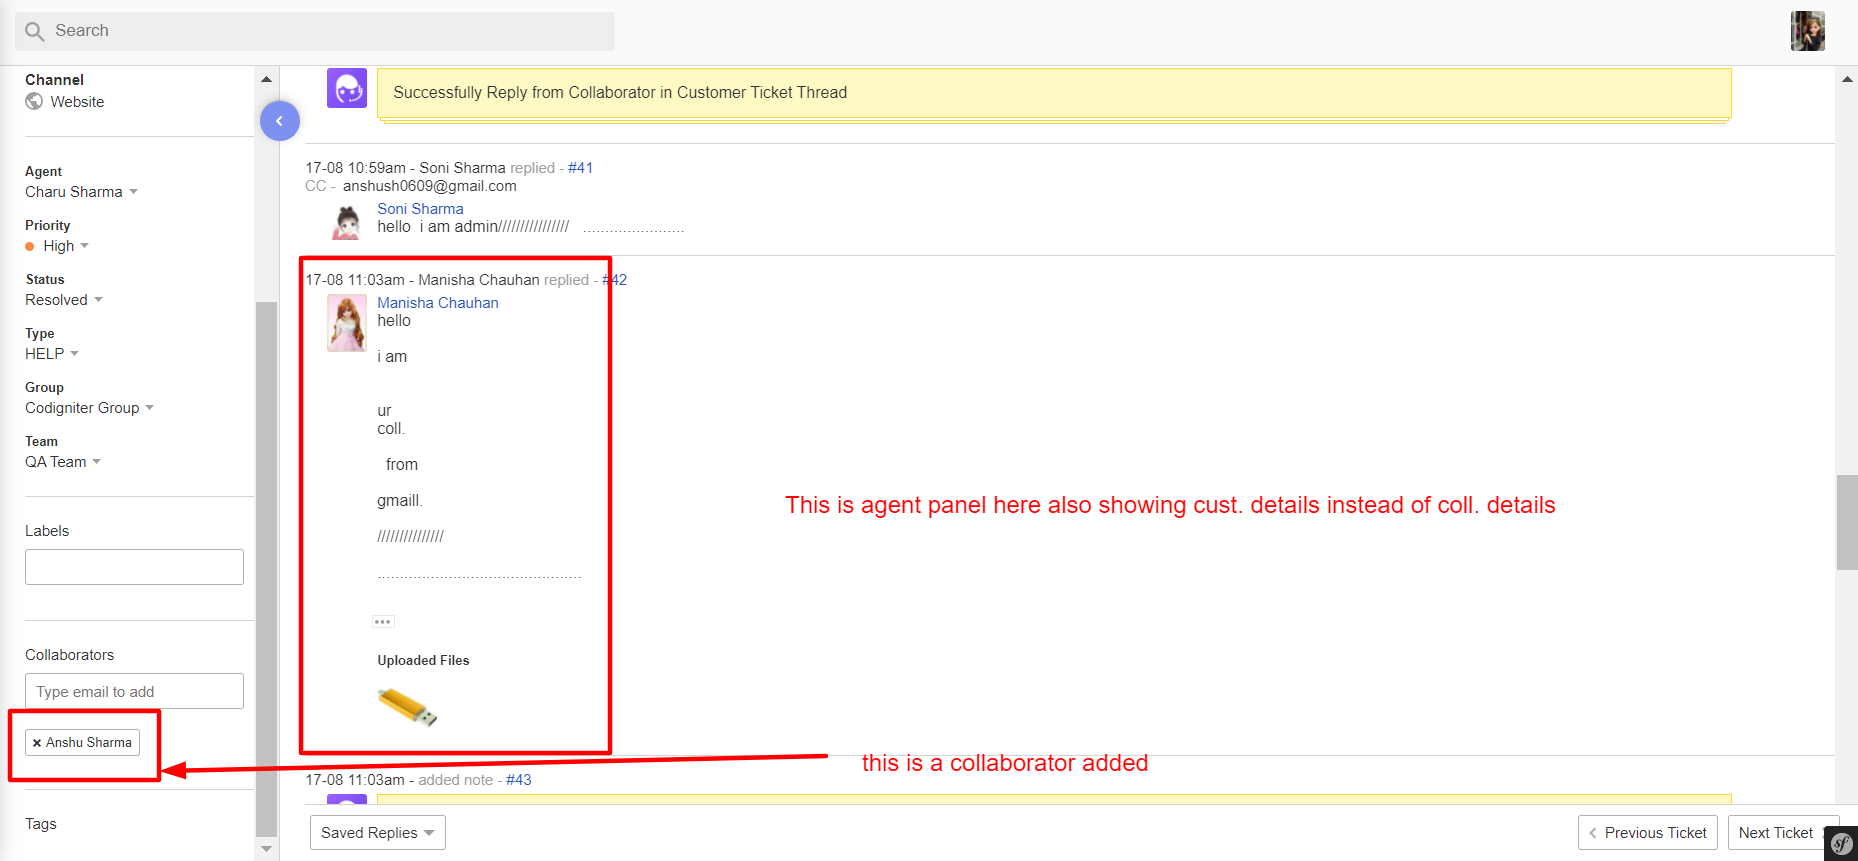Image resolution: width=1858 pixels, height=861 pixels.
Task: Open thread link #42
Action: pyautogui.click(x=615, y=280)
